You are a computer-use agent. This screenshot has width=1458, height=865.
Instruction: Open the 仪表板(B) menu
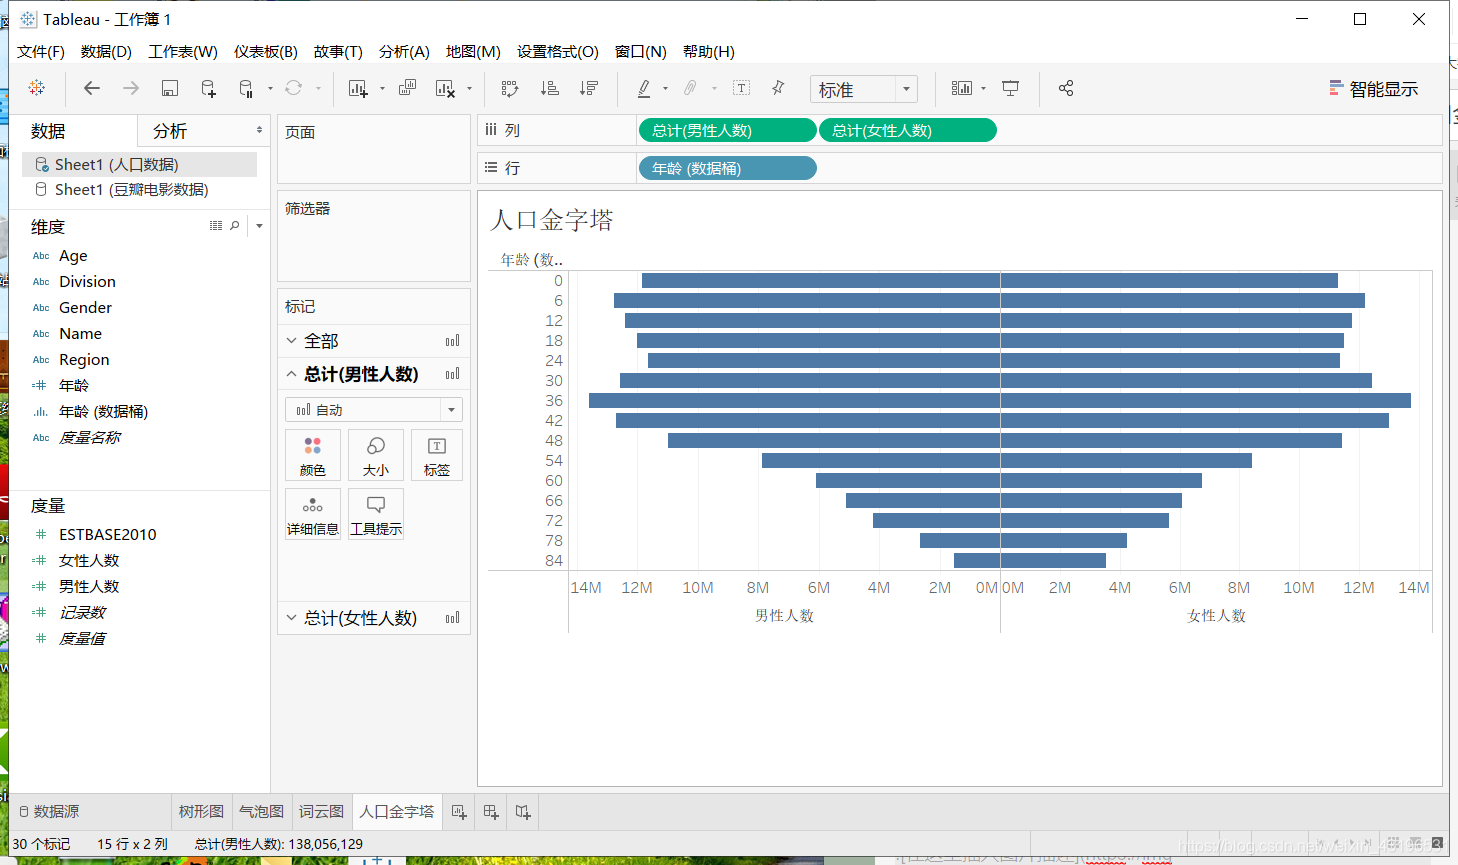click(266, 51)
